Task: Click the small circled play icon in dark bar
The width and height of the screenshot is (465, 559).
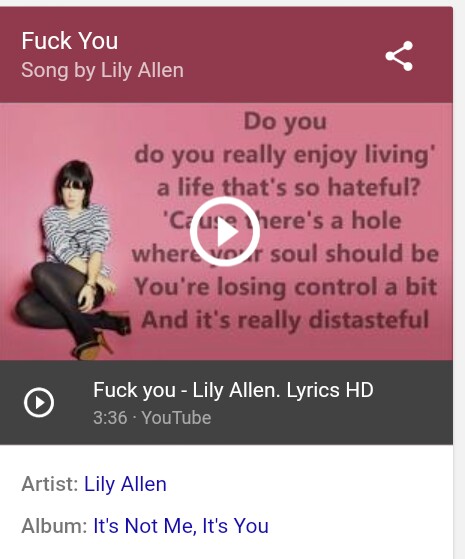Action: pos(39,402)
